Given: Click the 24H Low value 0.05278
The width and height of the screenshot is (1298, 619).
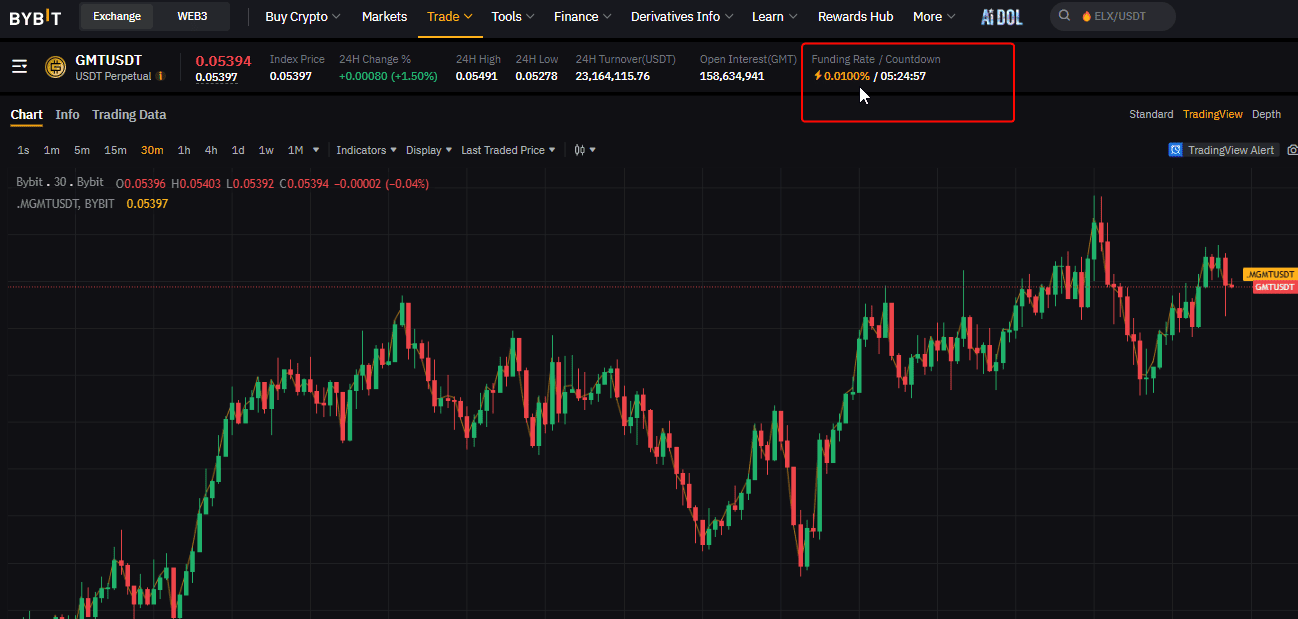Looking at the screenshot, I should [536, 76].
